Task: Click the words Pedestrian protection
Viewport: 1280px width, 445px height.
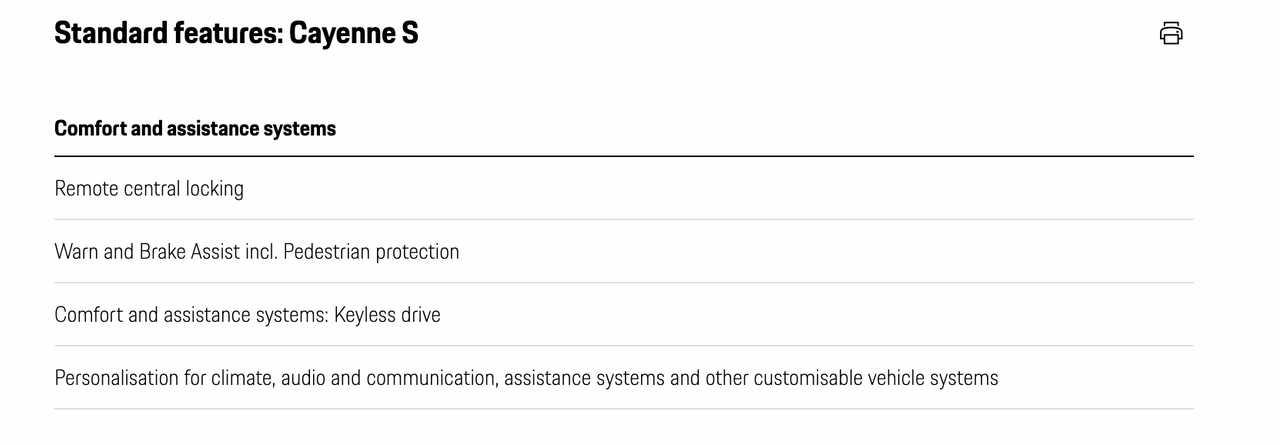Action: click(x=371, y=251)
